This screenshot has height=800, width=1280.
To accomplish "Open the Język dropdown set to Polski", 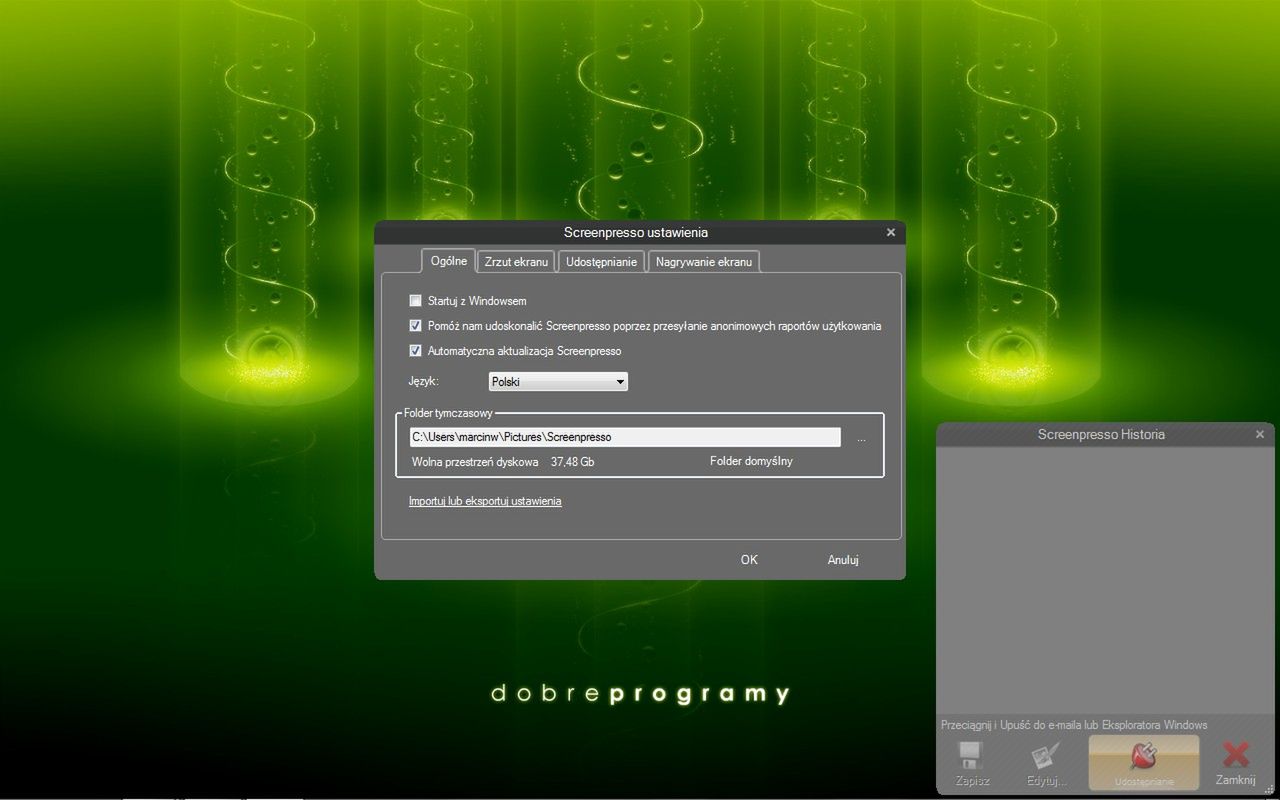I will tap(558, 382).
